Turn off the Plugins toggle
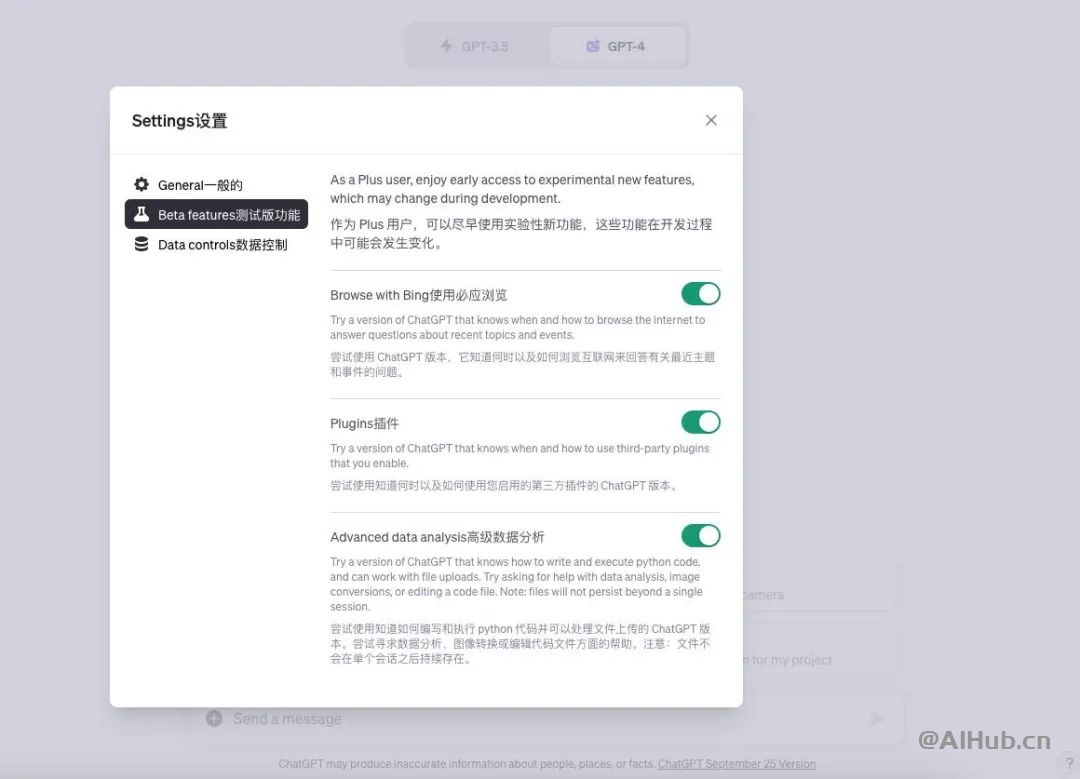 pyautogui.click(x=700, y=422)
